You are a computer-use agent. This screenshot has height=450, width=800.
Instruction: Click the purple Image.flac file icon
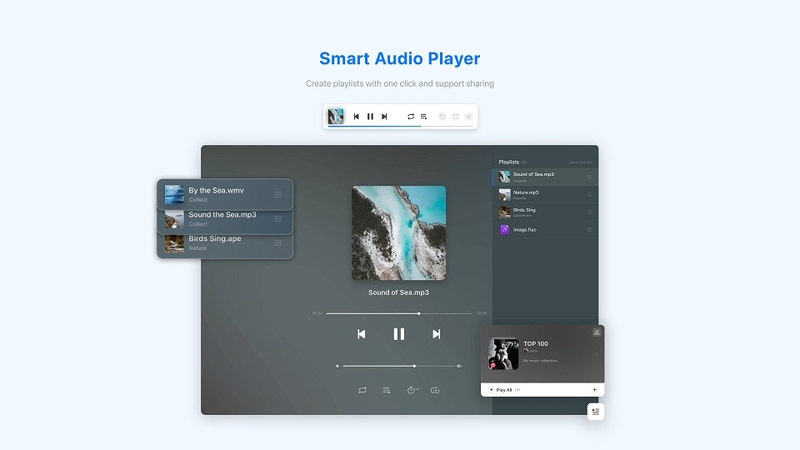[x=505, y=230]
